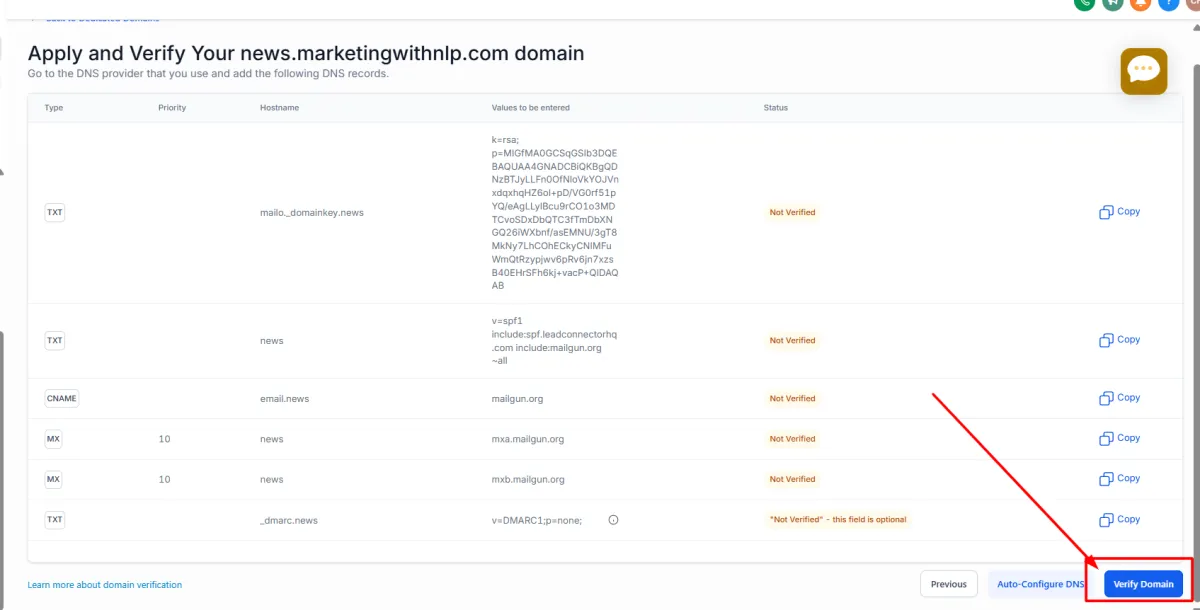1200x610 pixels.
Task: Click the DKIM key value text
Action: coord(554,212)
